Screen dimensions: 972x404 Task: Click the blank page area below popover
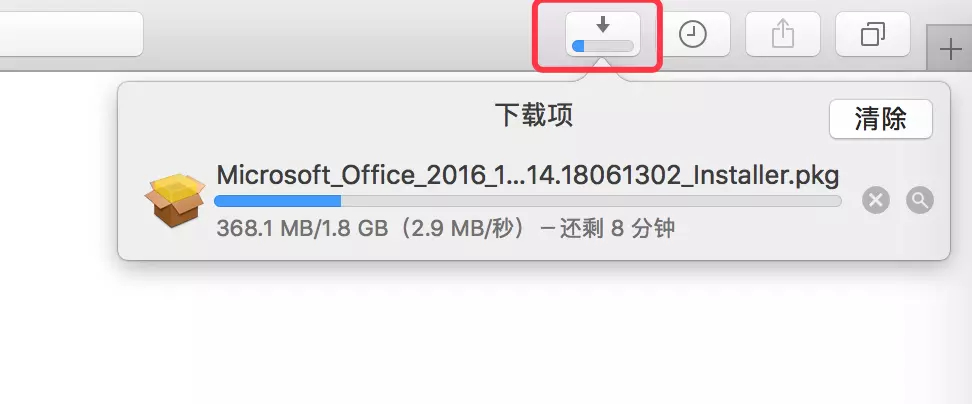pyautogui.click(x=486, y=335)
